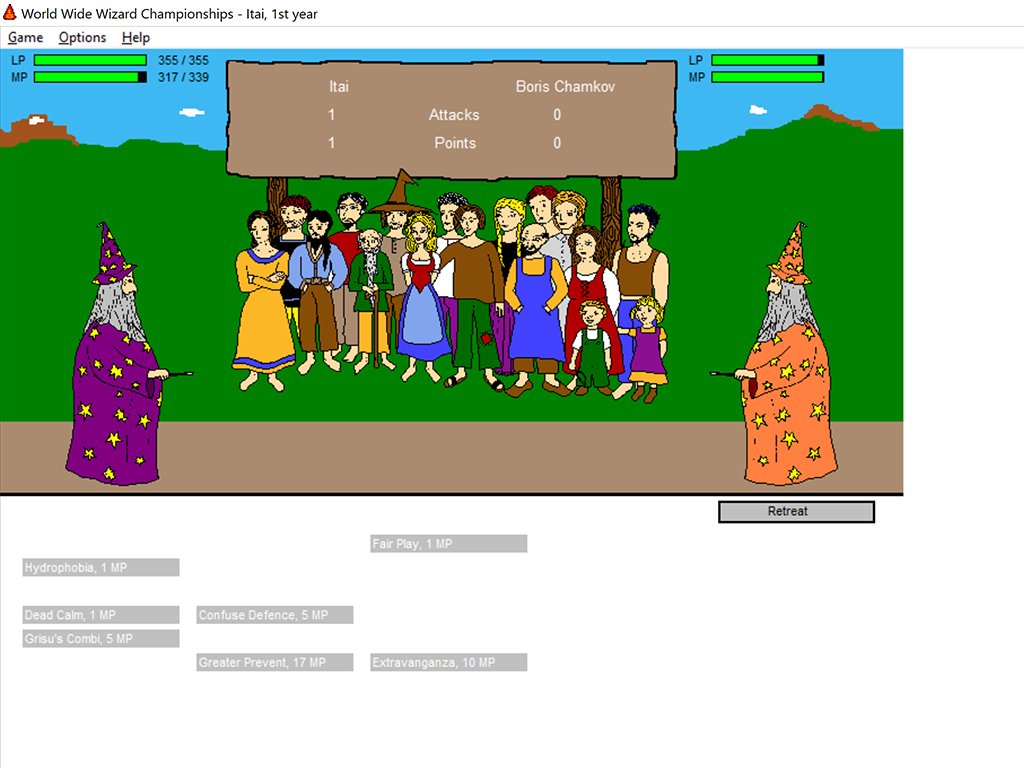Viewport: 1024px width, 768px height.
Task: Click the spectator with the brown pointed hat
Action: (397, 222)
